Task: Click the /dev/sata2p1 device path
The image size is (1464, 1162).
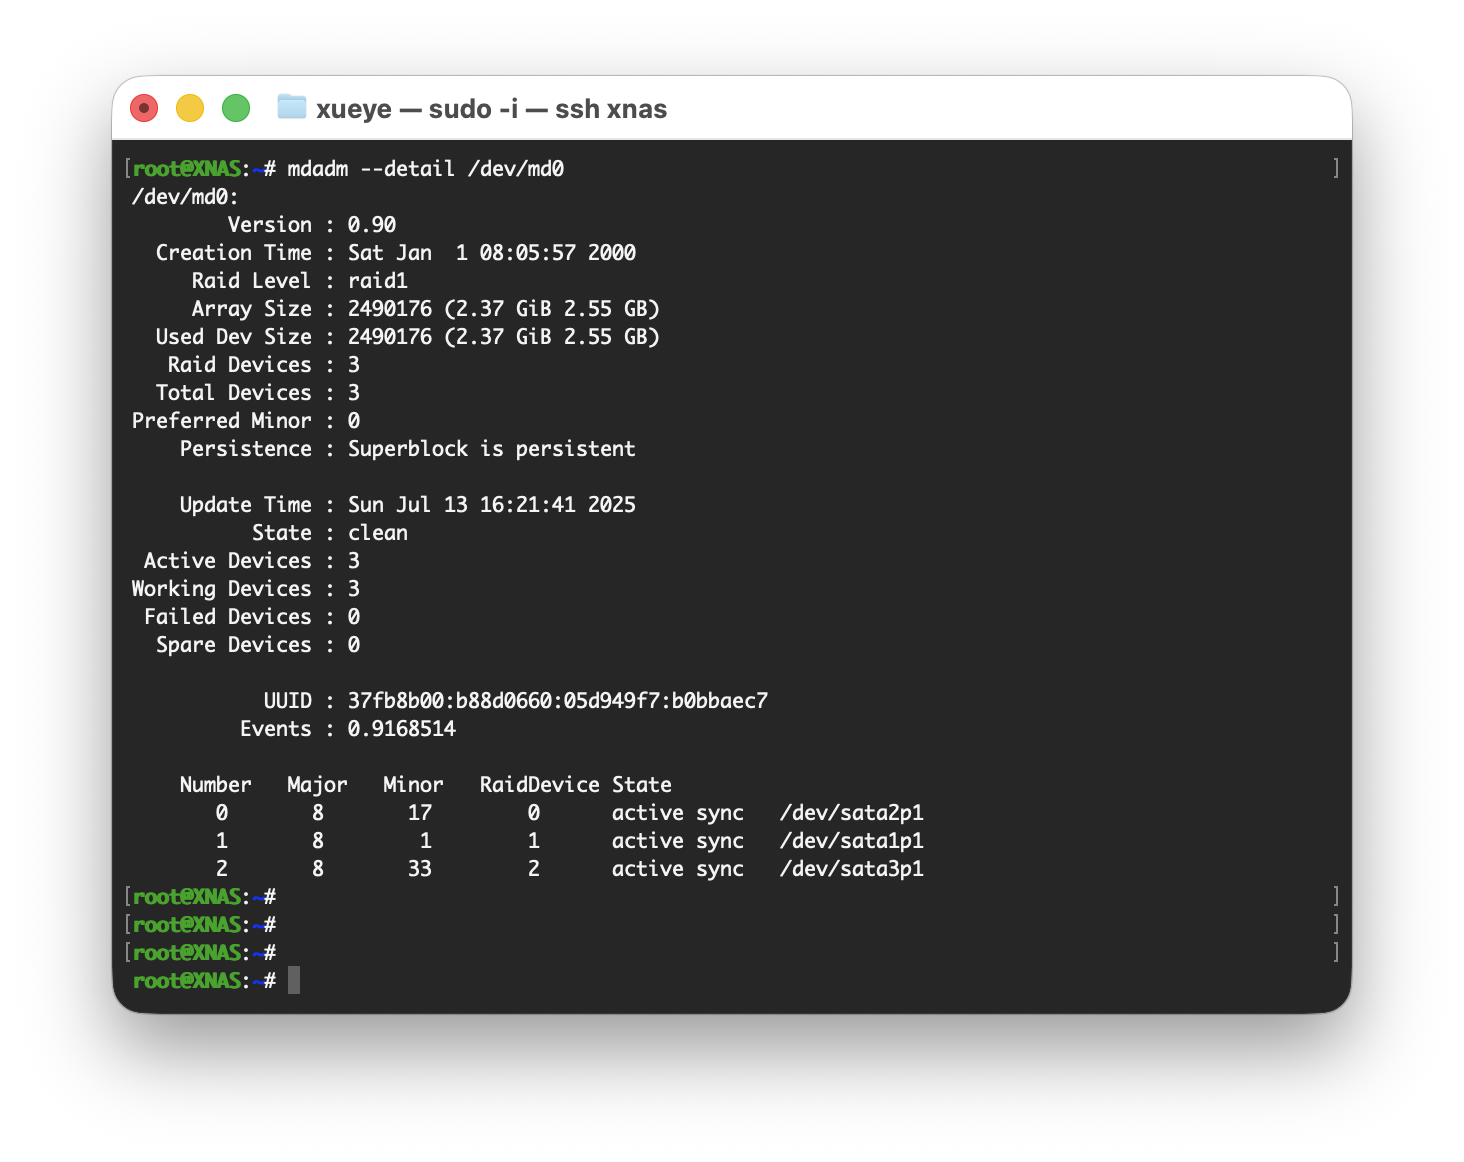Action: click(851, 813)
